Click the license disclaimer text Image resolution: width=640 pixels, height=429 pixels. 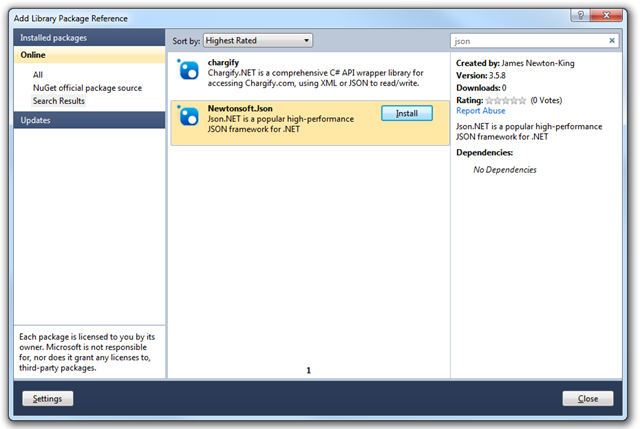tap(87, 352)
